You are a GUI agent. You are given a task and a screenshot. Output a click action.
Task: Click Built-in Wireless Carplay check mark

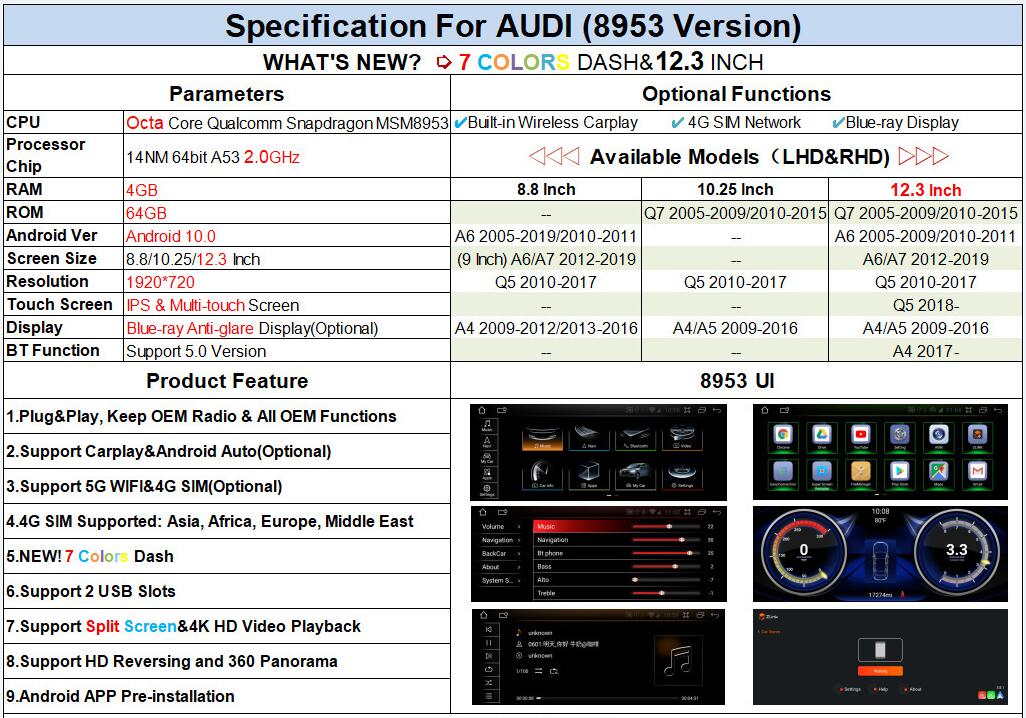[x=460, y=122]
